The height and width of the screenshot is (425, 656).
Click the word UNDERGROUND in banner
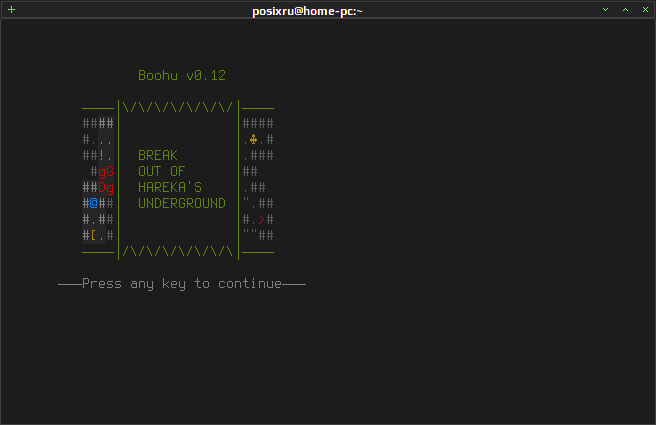(182, 203)
